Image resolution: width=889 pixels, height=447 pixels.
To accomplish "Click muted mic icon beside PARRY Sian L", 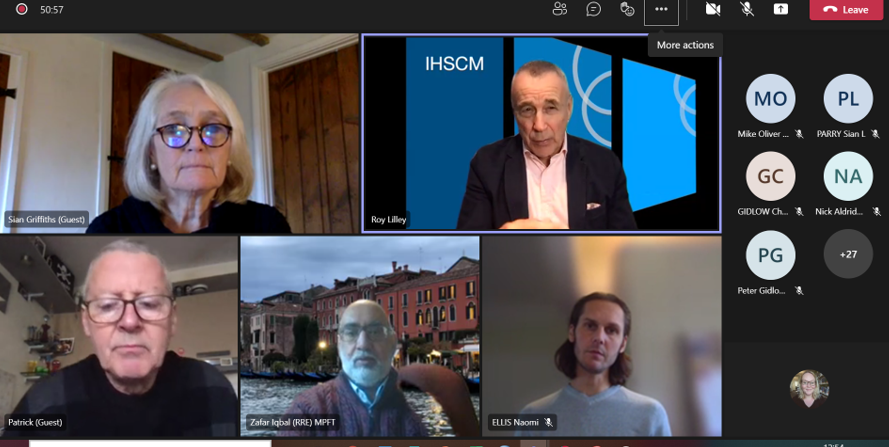I will click(x=875, y=134).
